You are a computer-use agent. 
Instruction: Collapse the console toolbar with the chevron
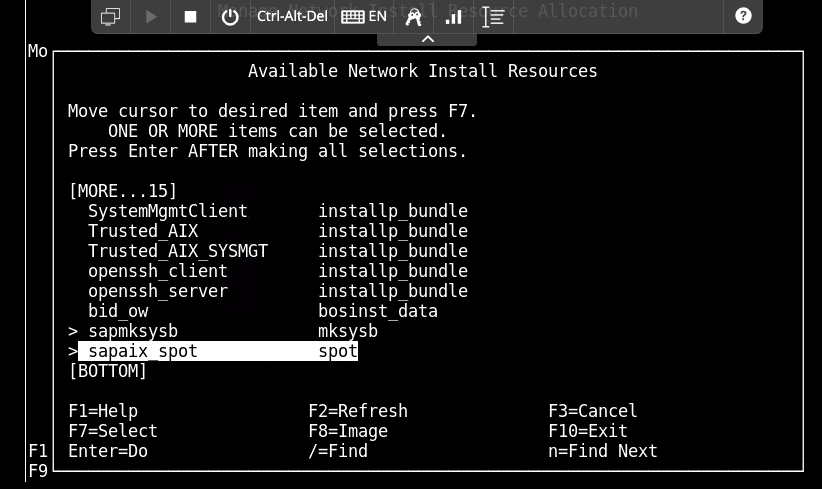click(427, 39)
